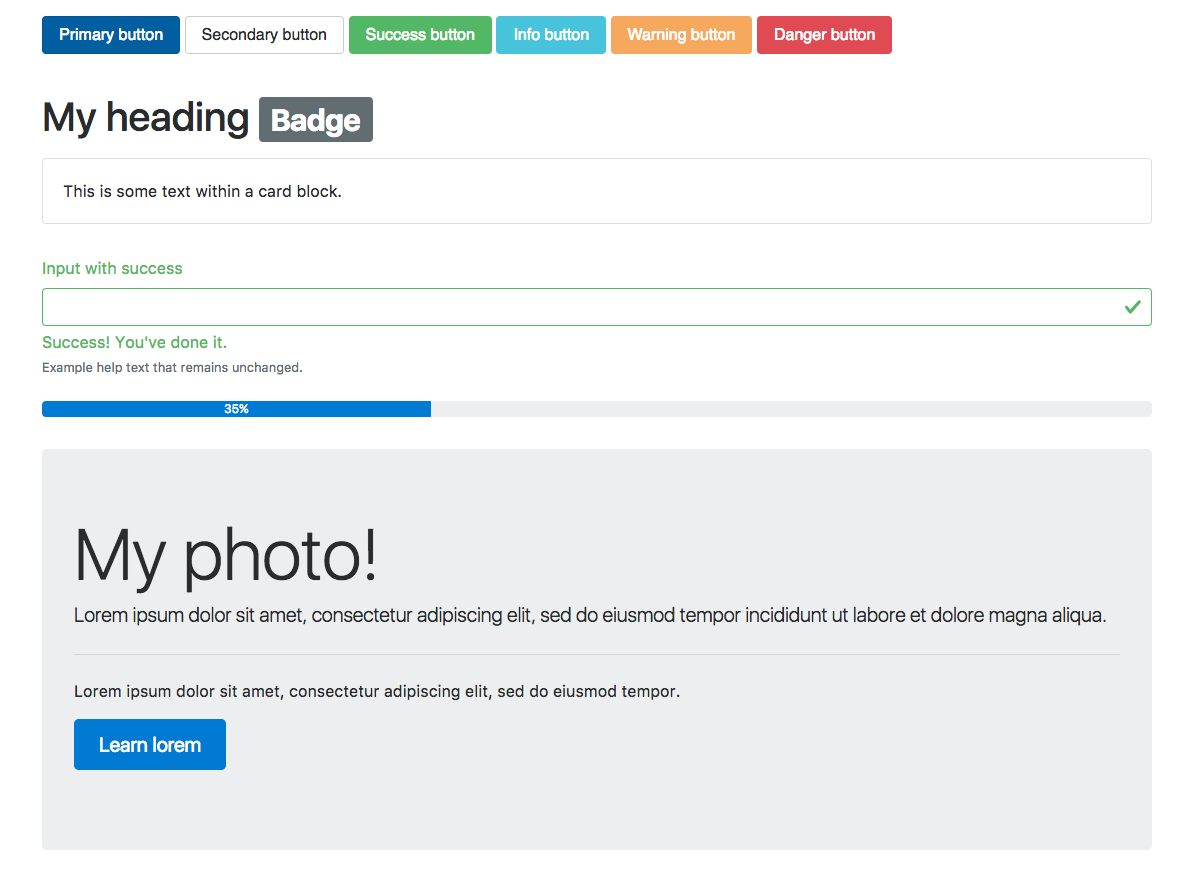Click the green Success button
Image resolution: width=1194 pixels, height=869 pixels.
[x=420, y=35]
